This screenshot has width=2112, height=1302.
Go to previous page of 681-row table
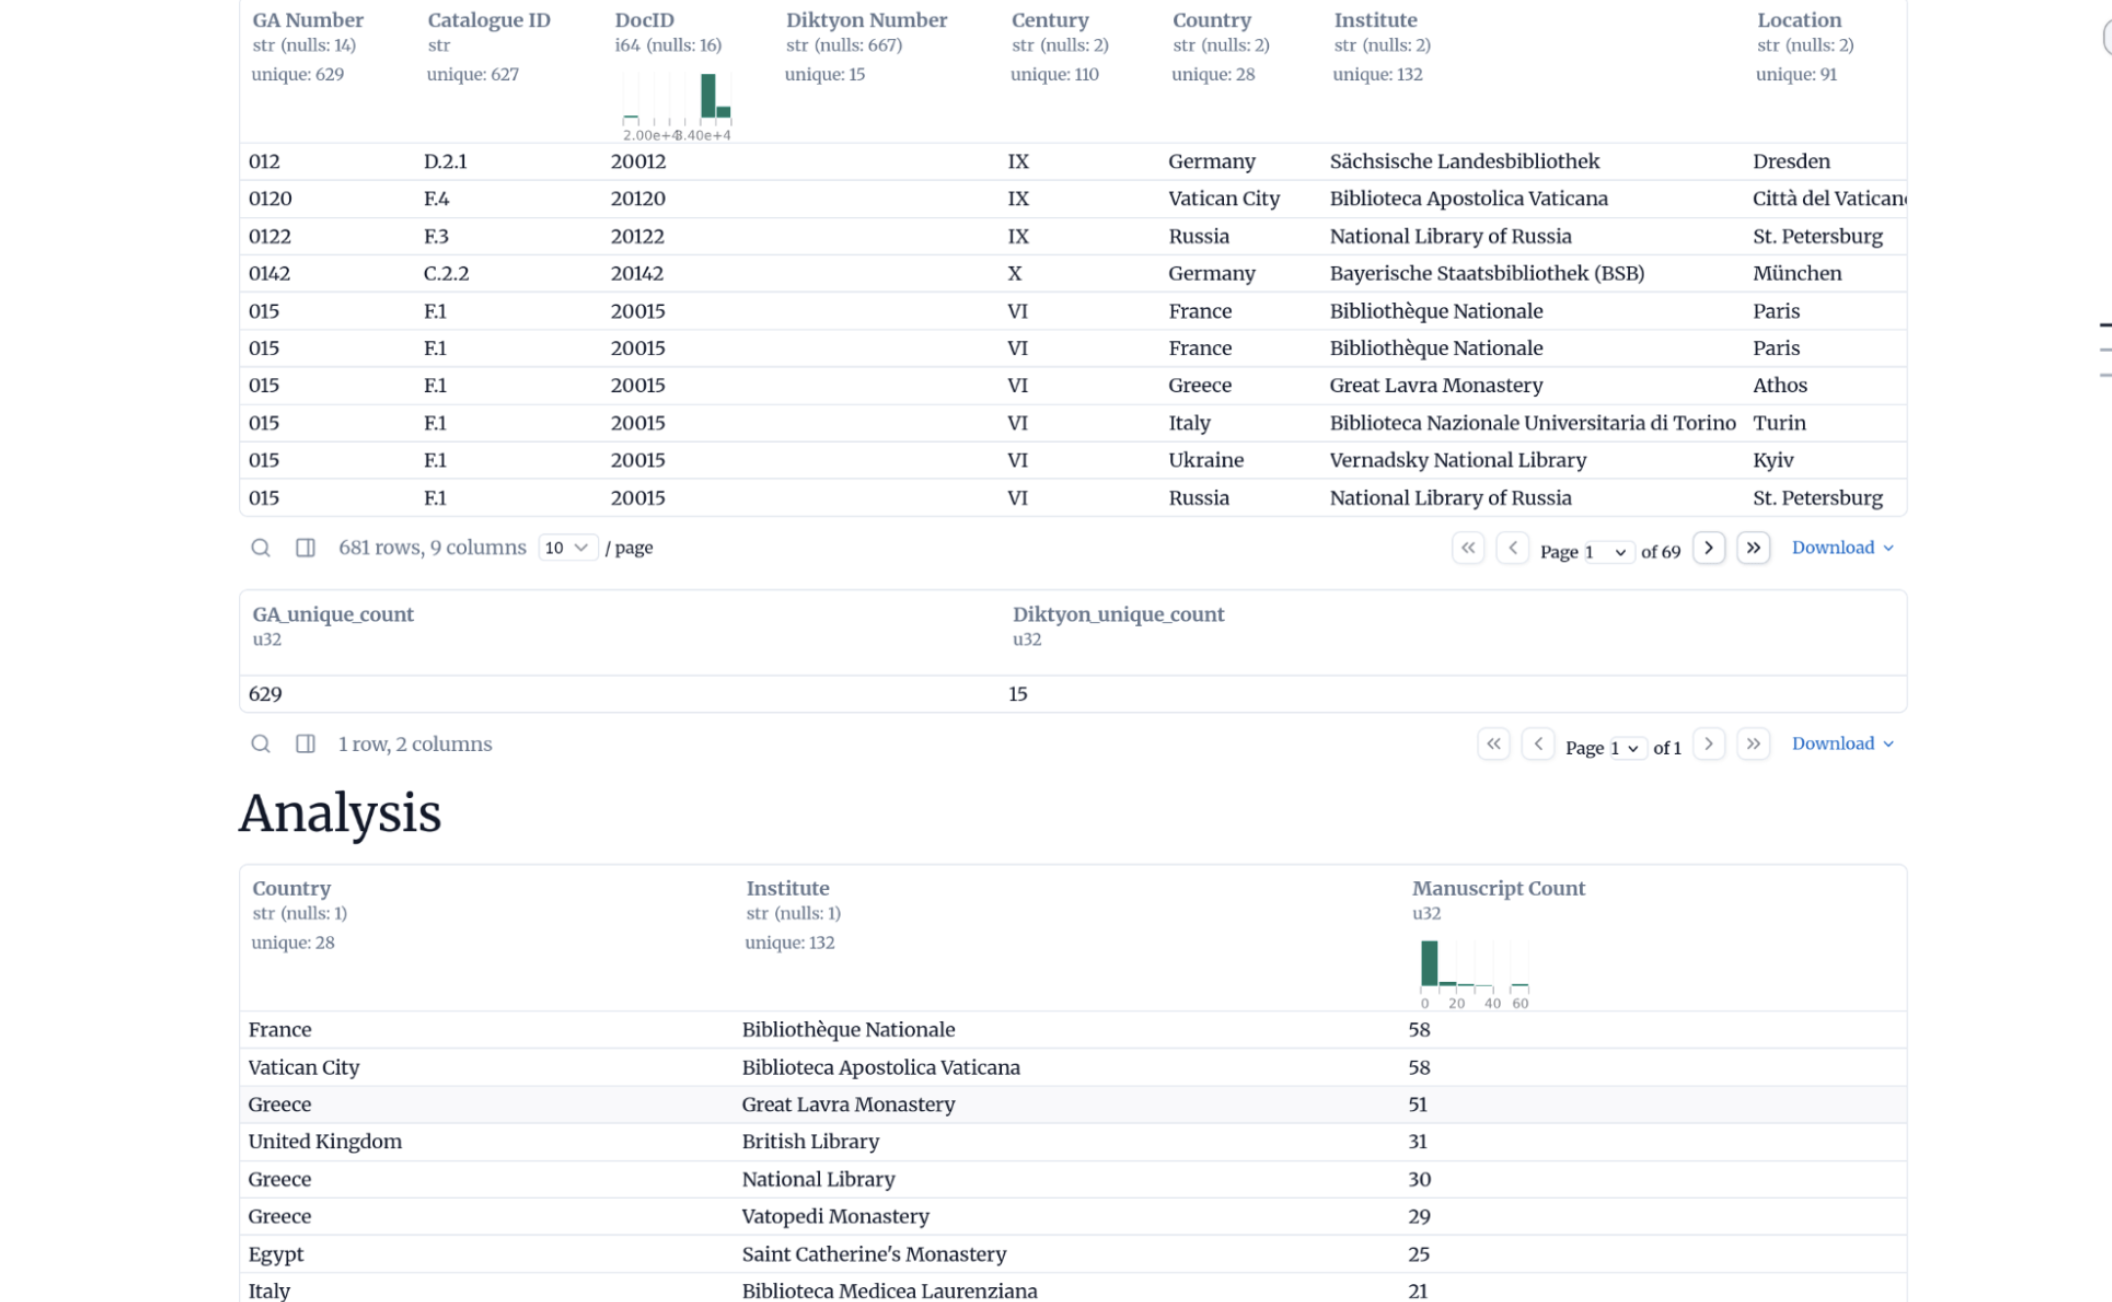pyautogui.click(x=1512, y=548)
